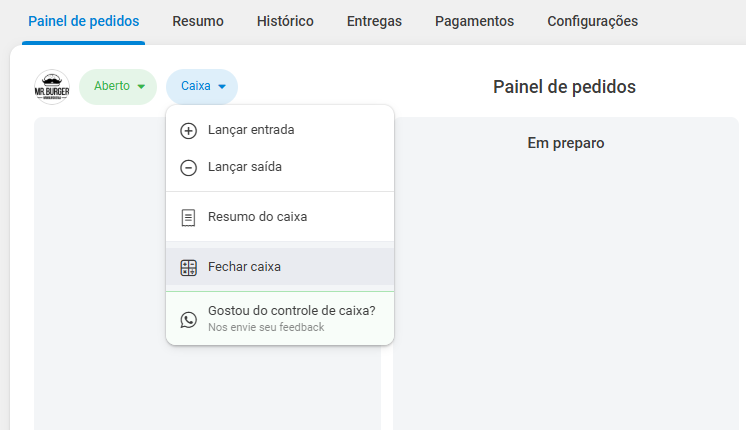Click the document icon for Resumo do caixa
Screen dimensions: 746x430
tap(188, 217)
